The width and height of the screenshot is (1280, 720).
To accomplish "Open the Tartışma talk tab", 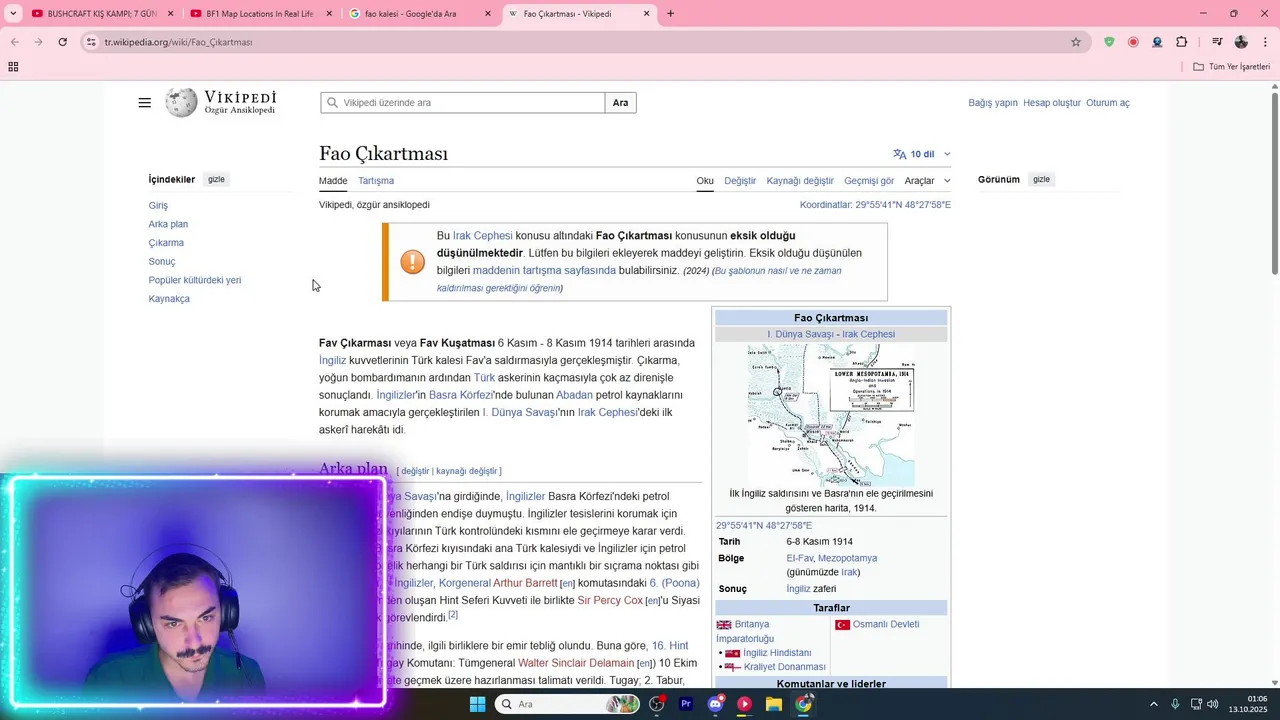I will [x=376, y=181].
